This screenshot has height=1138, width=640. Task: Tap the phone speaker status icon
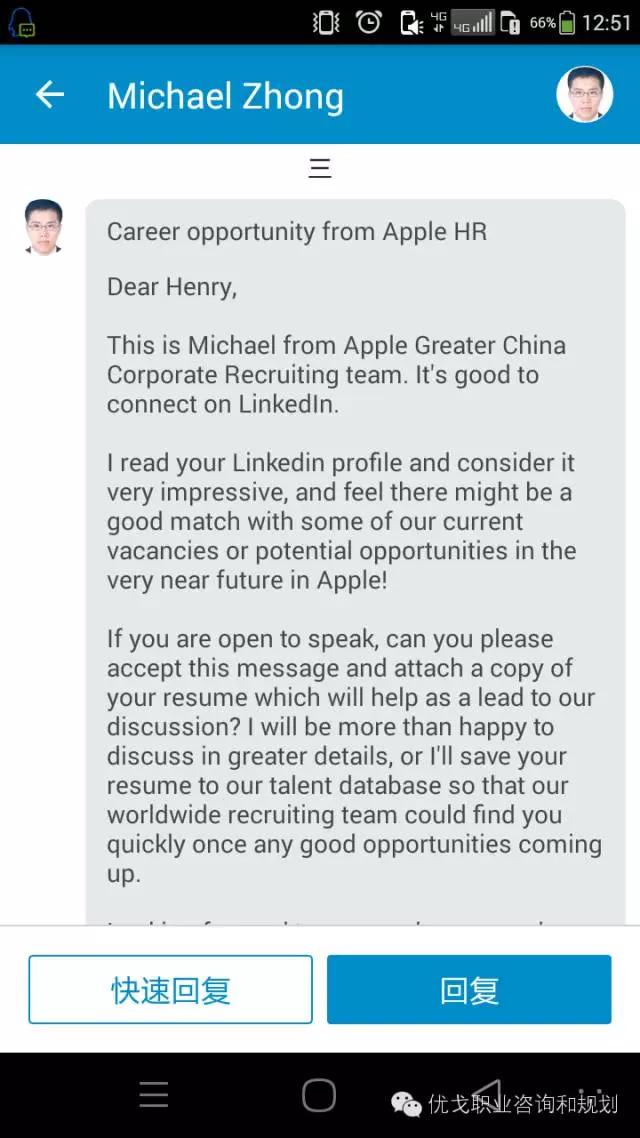[411, 22]
